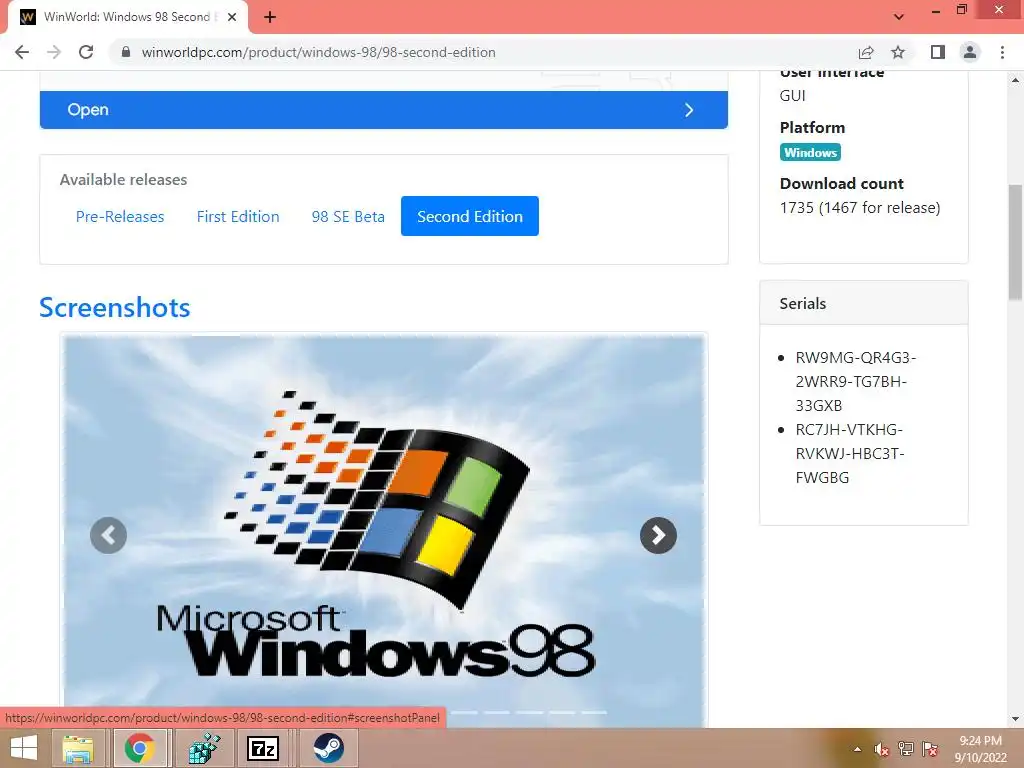Click the Chrome taskbar icon
This screenshot has height=768, width=1024.
(x=140, y=748)
